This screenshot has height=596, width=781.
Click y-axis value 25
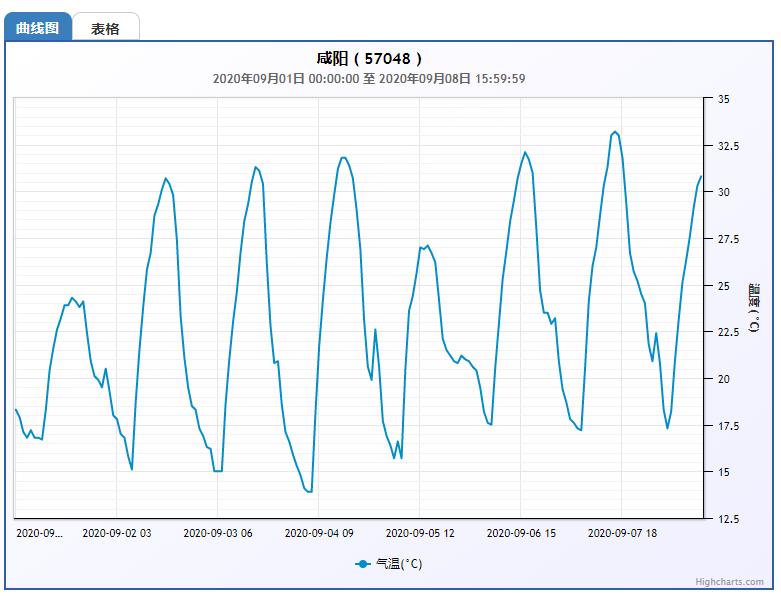pyautogui.click(x=723, y=286)
